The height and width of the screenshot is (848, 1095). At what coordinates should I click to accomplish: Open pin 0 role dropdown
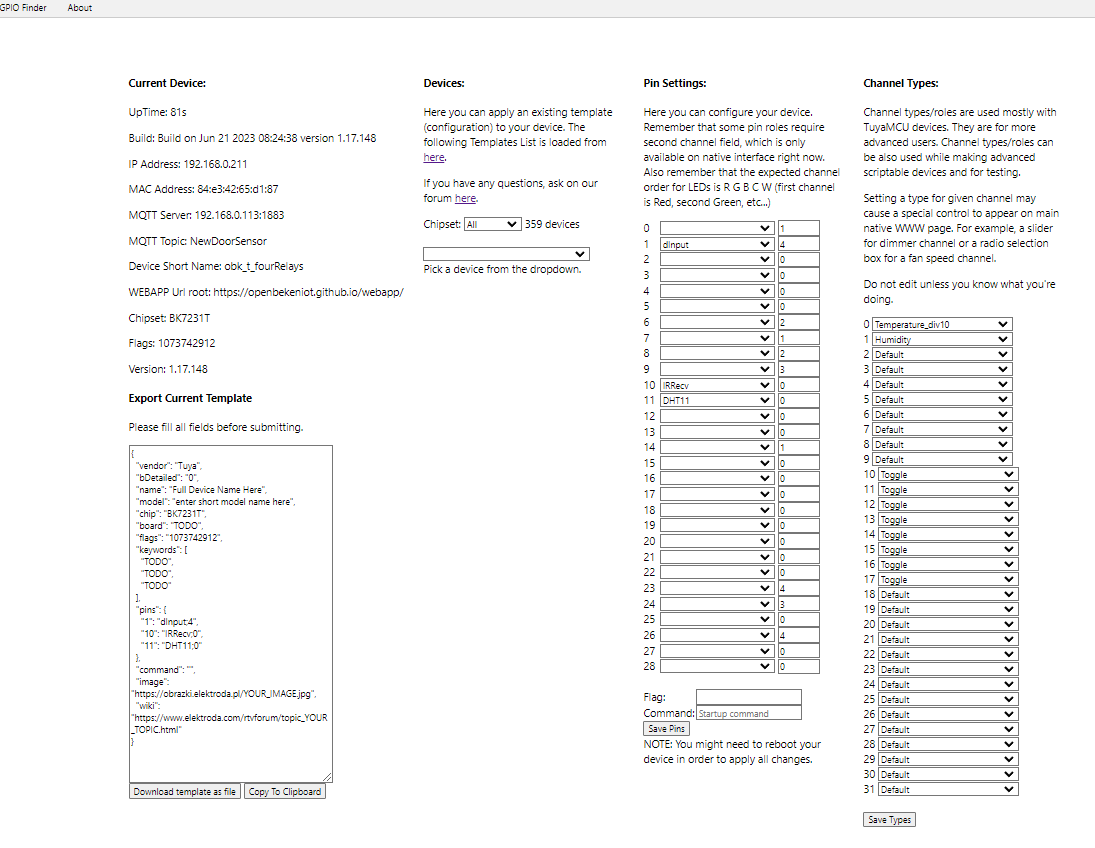(x=716, y=228)
